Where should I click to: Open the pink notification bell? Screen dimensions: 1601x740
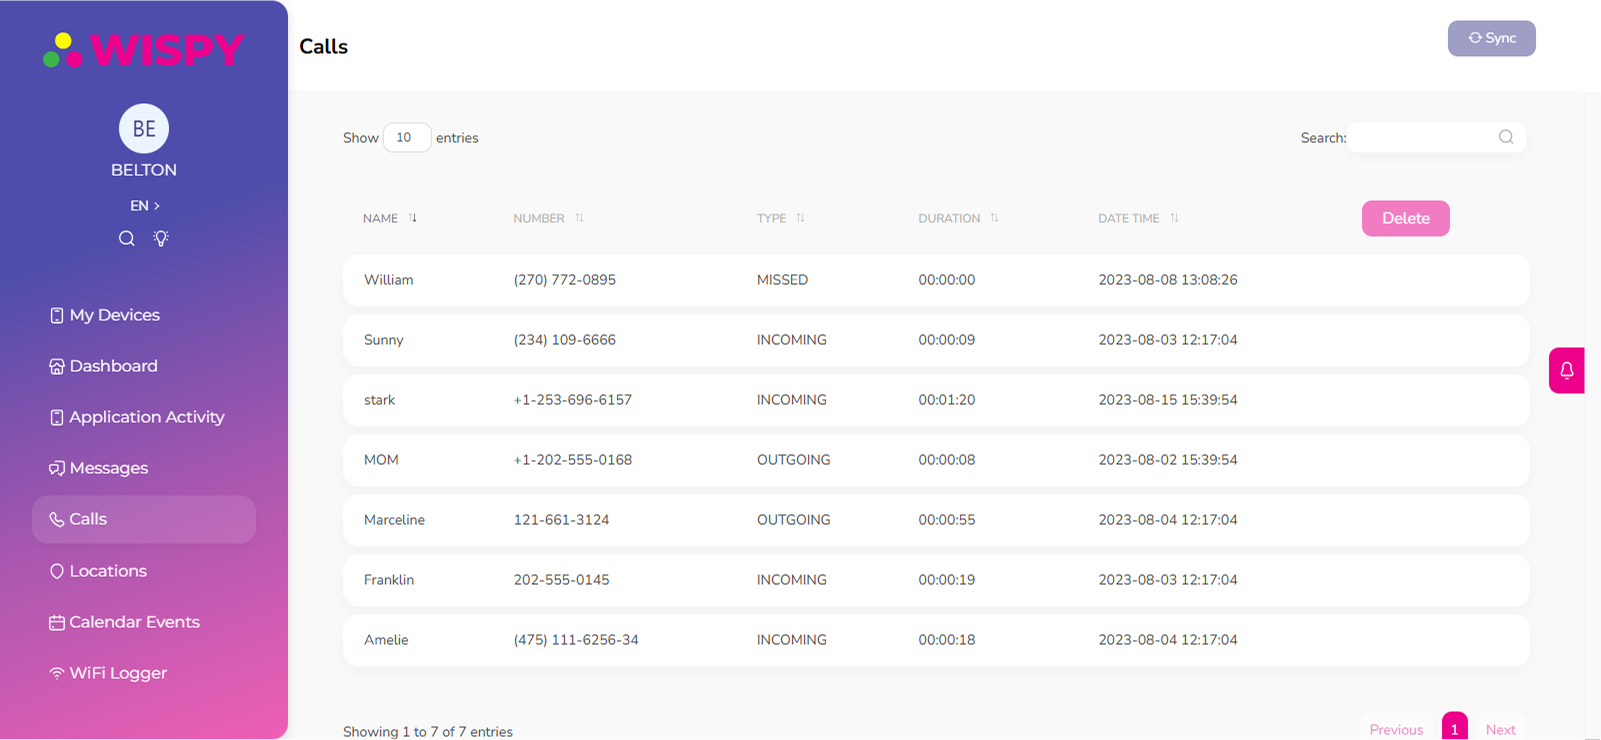tap(1566, 370)
